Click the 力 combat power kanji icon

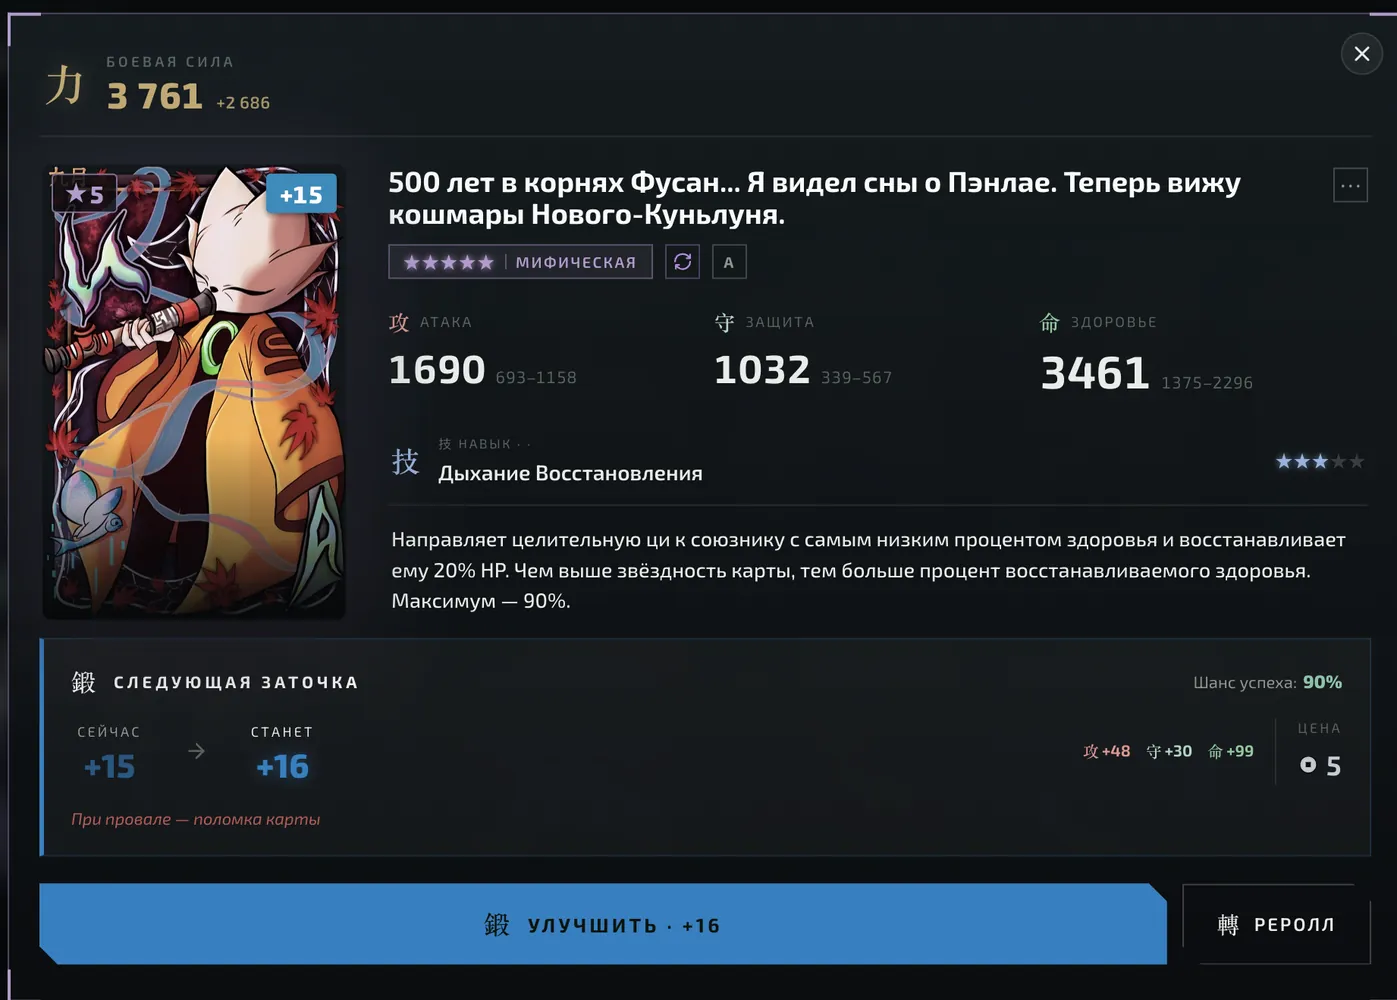[x=65, y=85]
